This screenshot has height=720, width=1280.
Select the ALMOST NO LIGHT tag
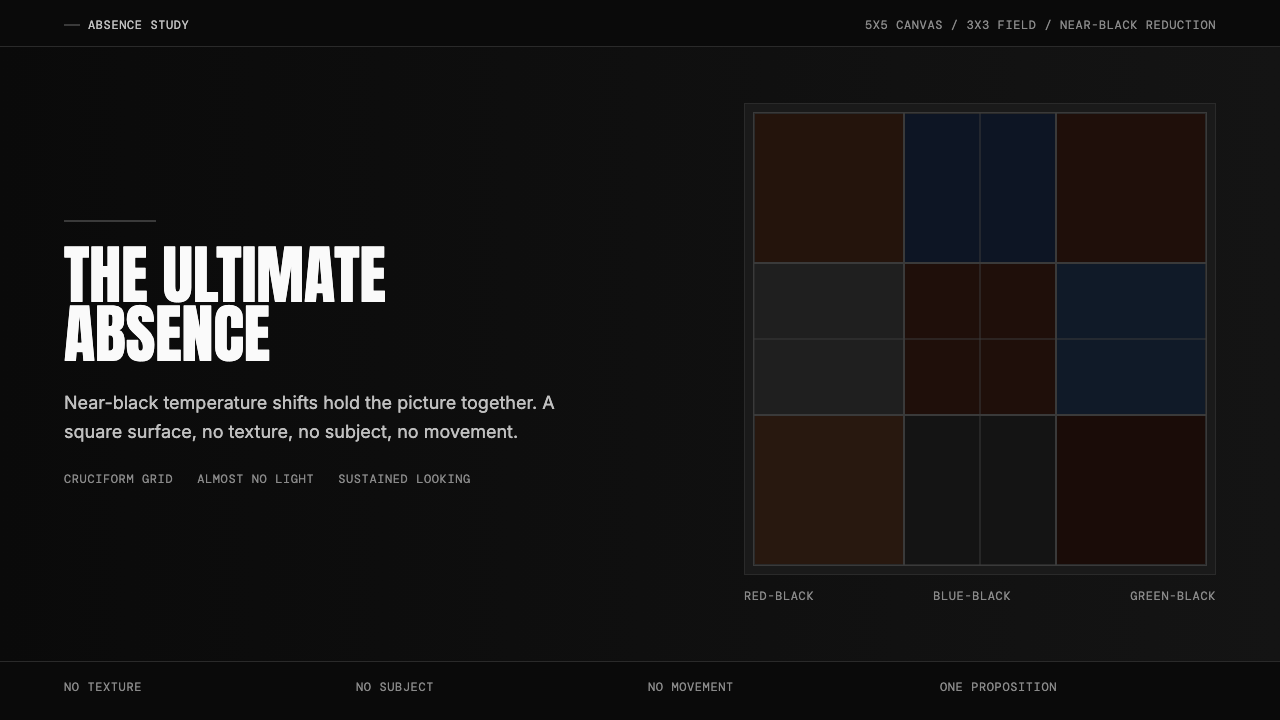255,479
